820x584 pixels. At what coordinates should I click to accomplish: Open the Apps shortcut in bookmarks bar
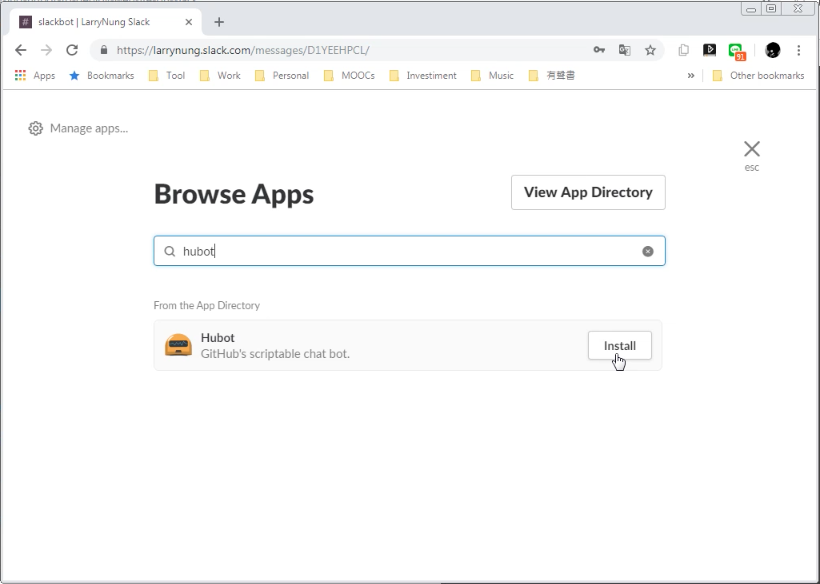[x=35, y=76]
